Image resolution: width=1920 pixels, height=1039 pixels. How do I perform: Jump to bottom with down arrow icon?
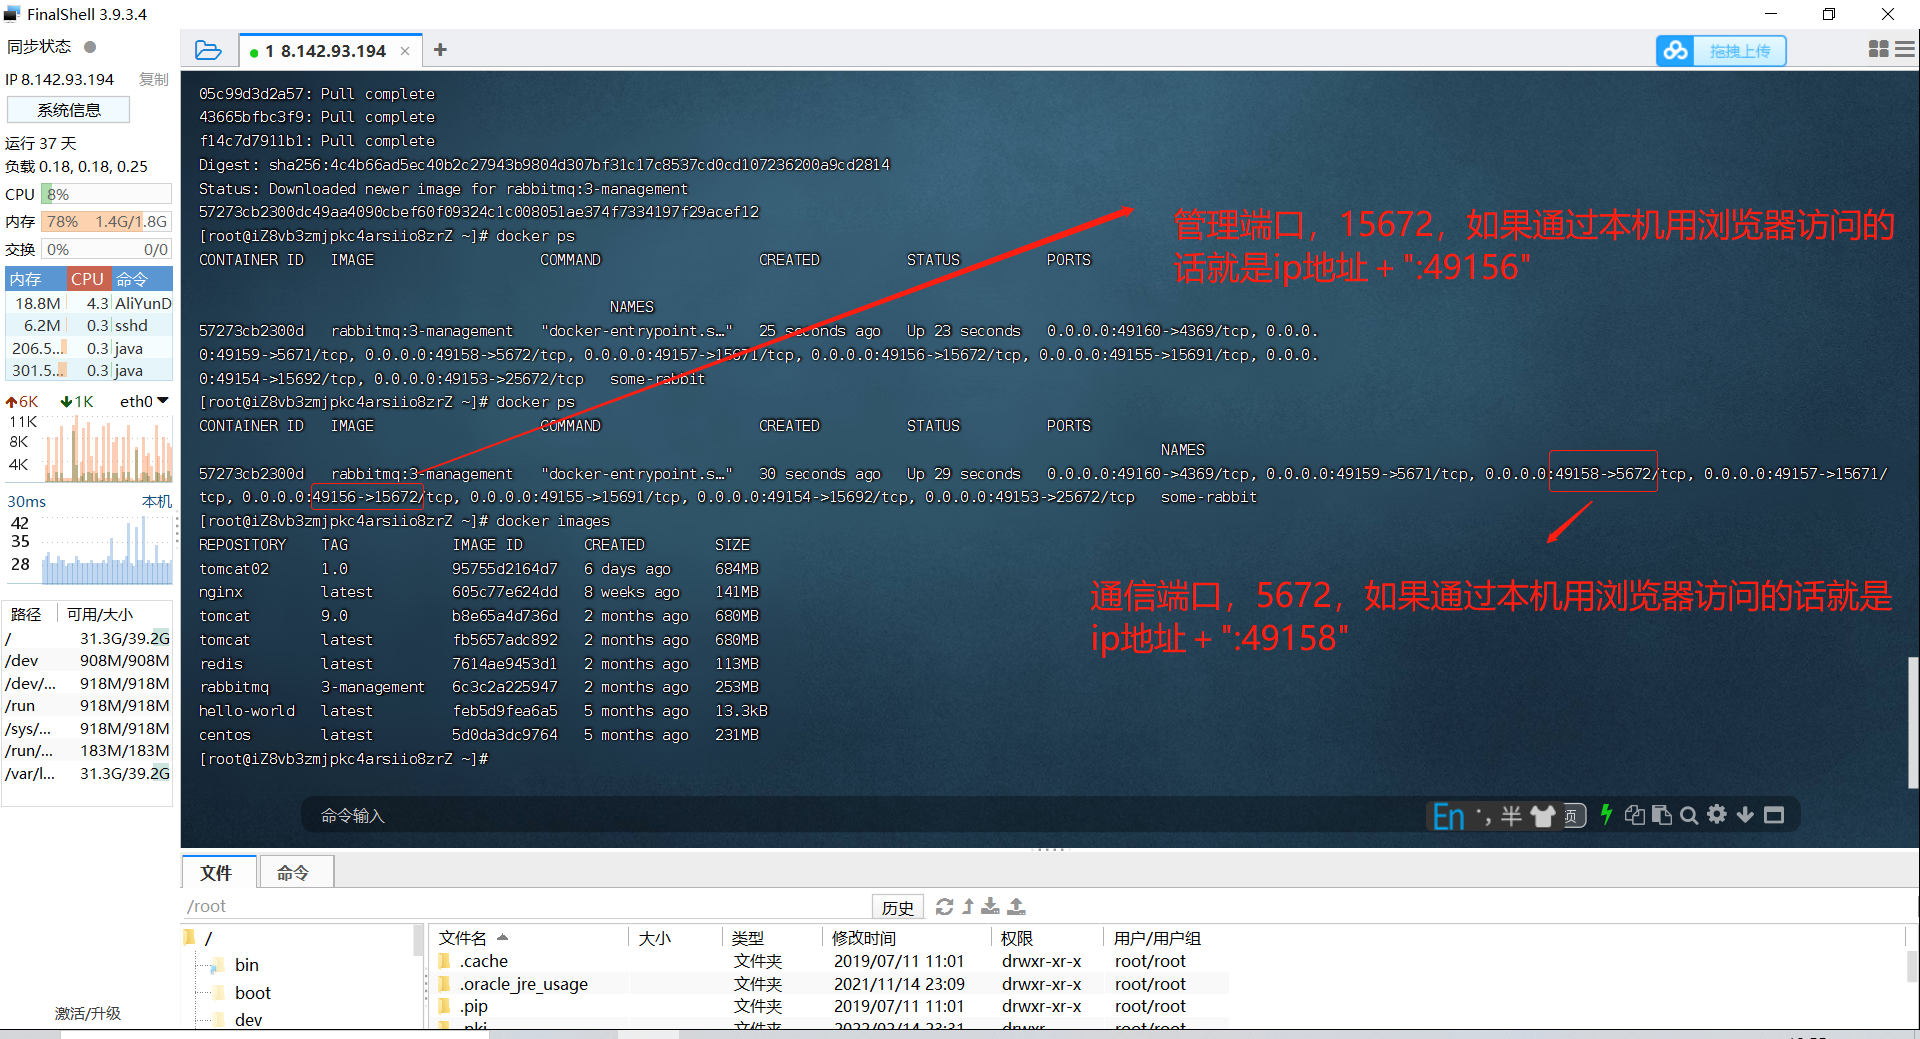[1745, 815]
